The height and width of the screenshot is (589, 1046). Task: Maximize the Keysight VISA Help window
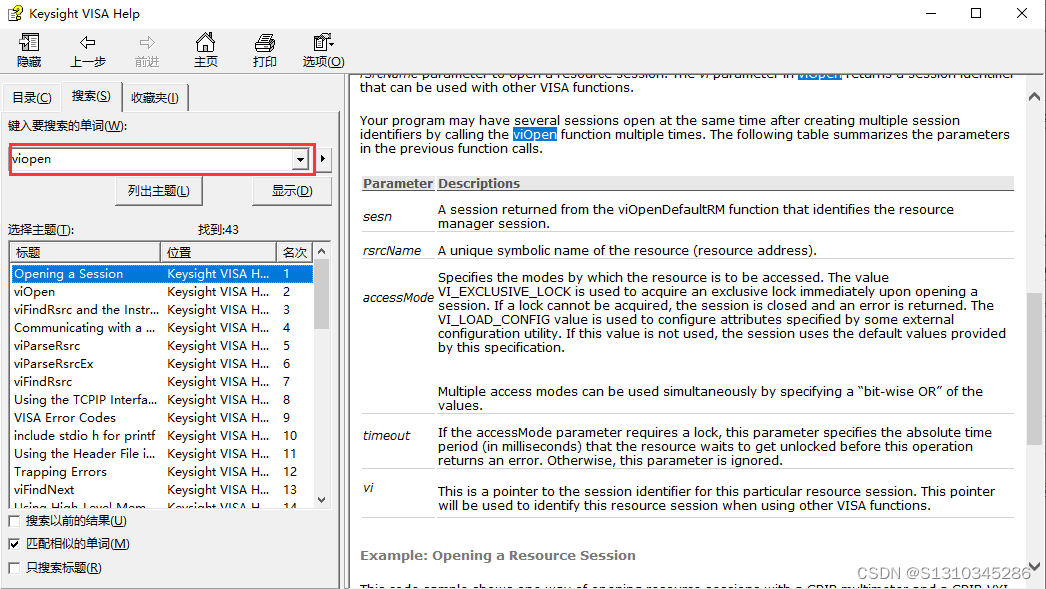pyautogui.click(x=976, y=13)
